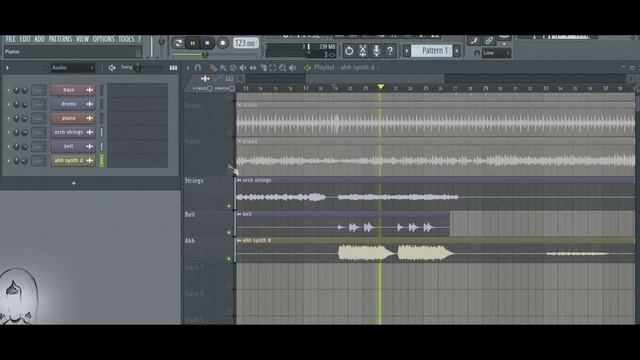Stop playback with the stop button

tap(207, 43)
